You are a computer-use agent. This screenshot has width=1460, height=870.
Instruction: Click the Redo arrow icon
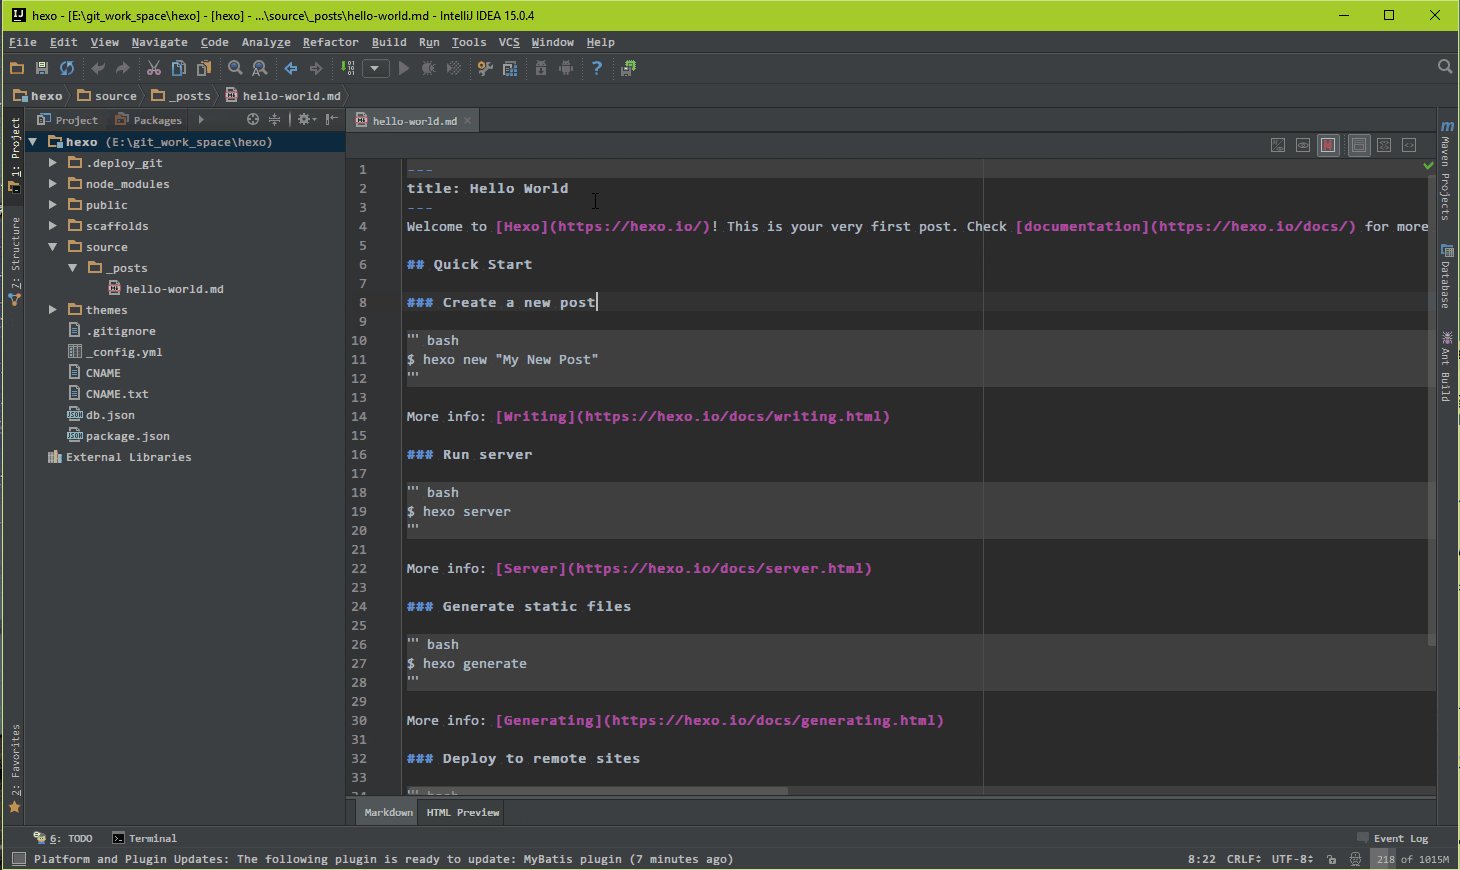(123, 68)
